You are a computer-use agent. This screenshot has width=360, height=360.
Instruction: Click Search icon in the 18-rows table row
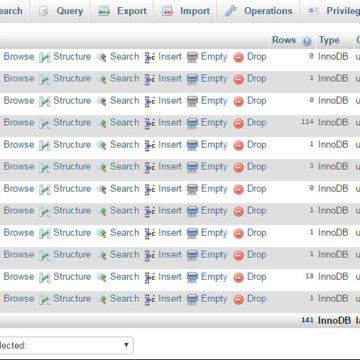pos(102,278)
